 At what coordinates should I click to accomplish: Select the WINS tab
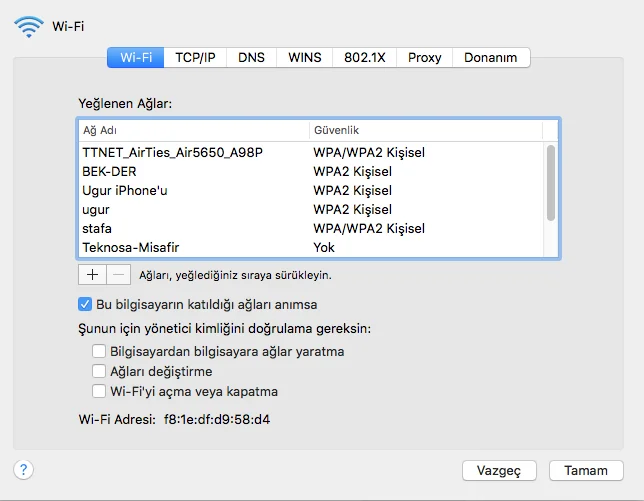pyautogui.click(x=305, y=58)
